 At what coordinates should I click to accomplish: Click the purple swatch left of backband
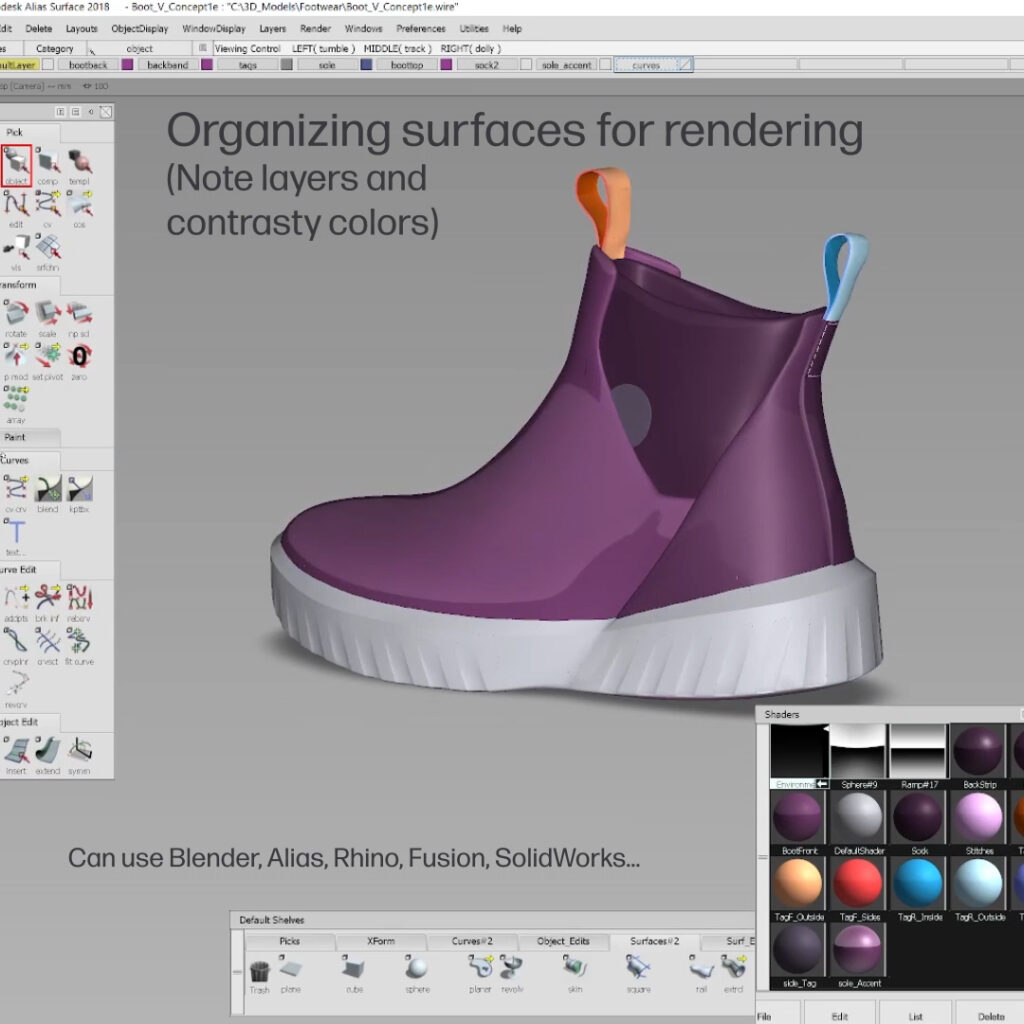pos(127,65)
